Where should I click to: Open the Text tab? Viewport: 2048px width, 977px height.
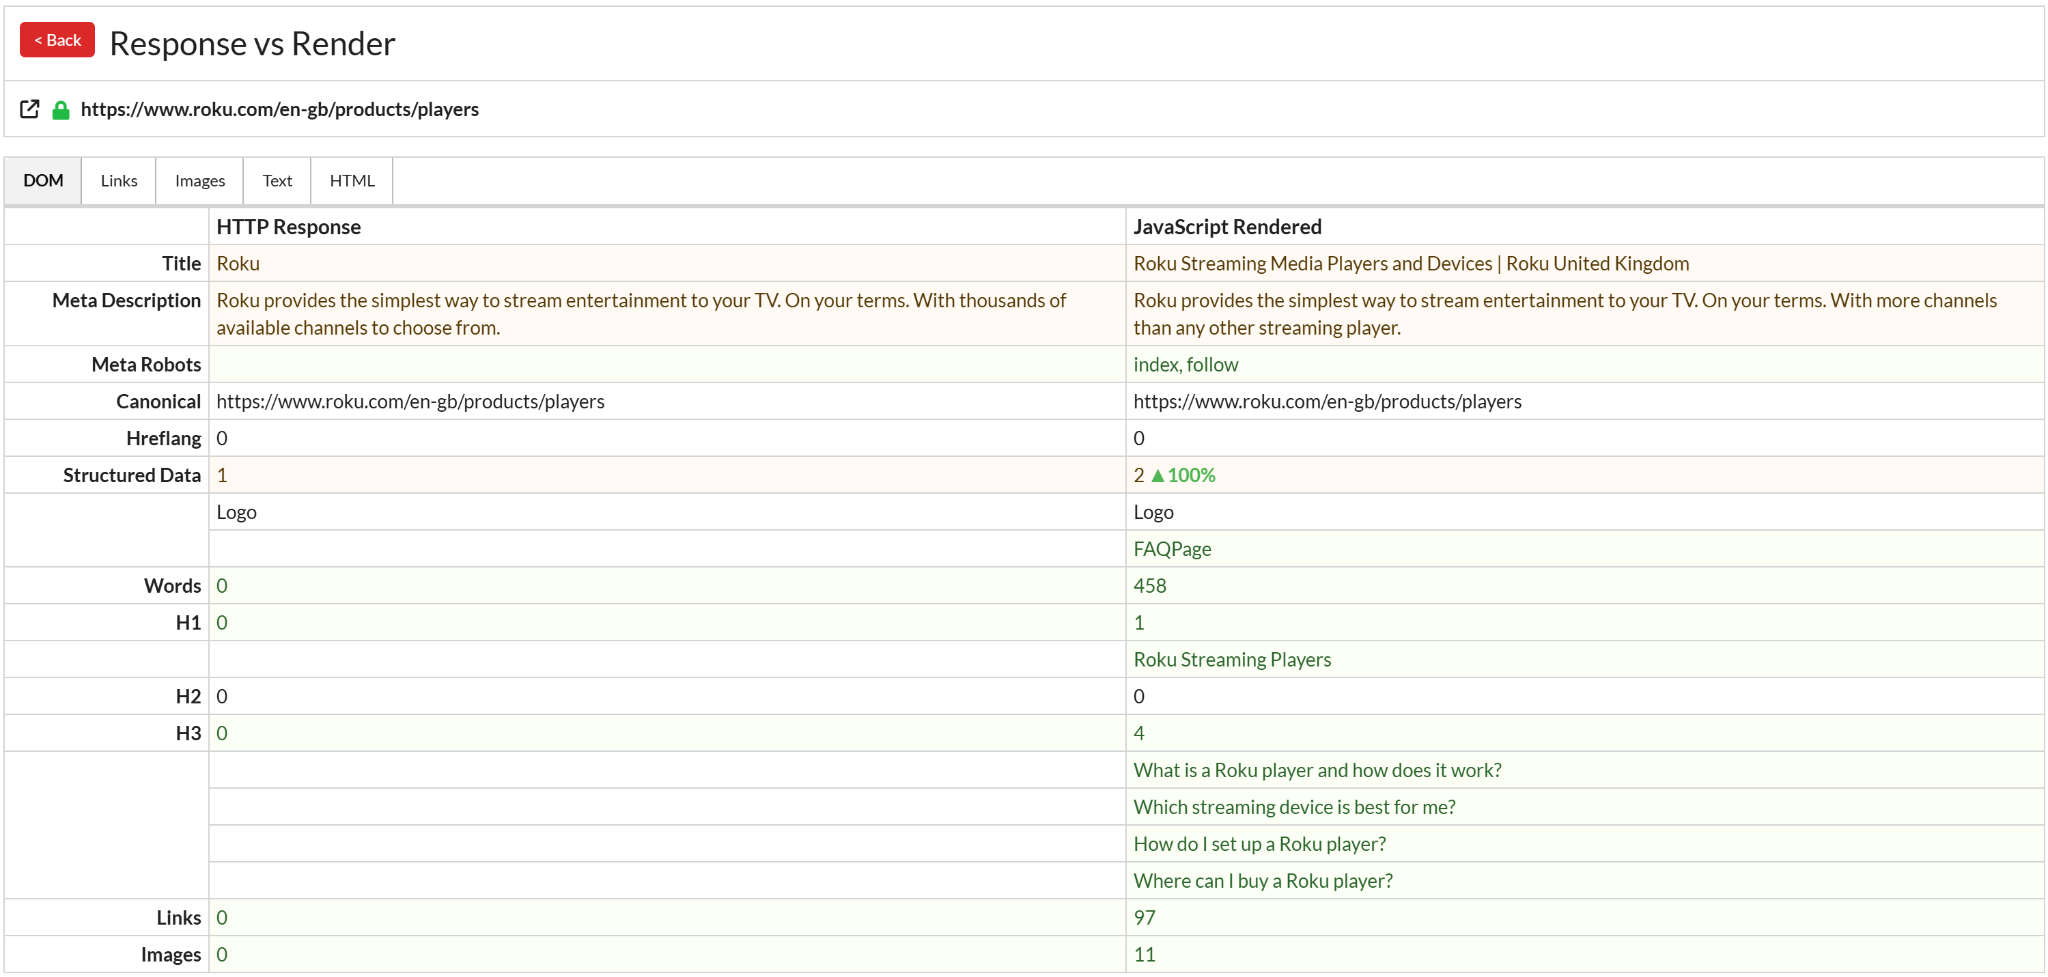click(x=277, y=181)
